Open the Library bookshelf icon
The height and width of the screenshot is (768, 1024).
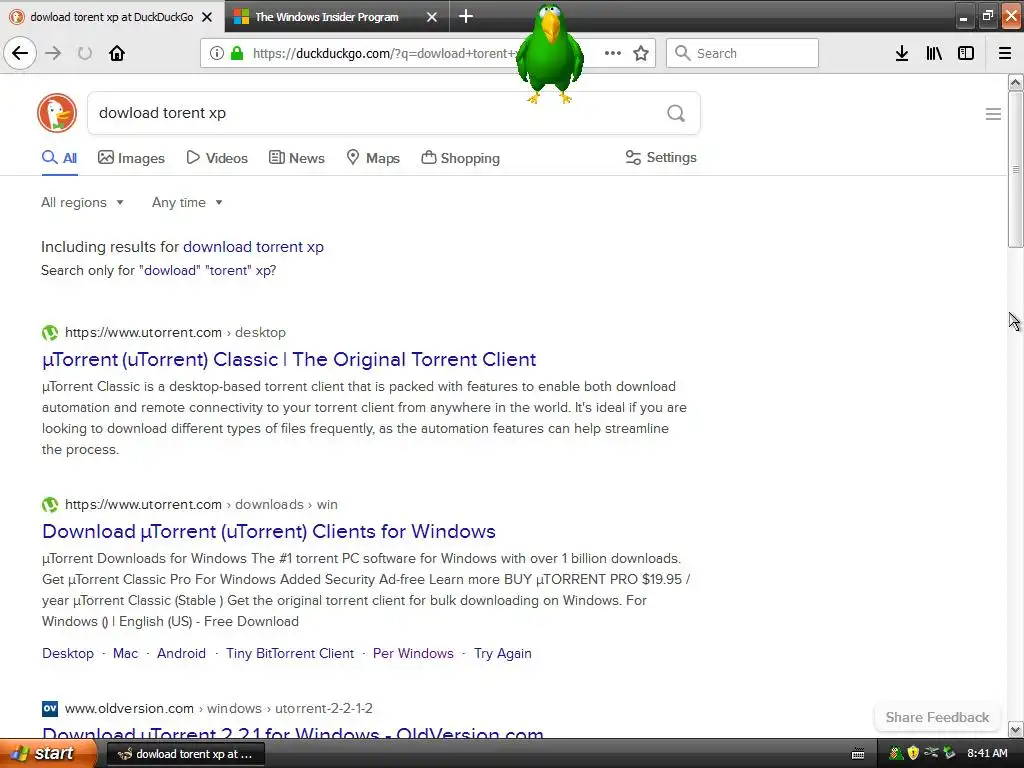tap(934, 53)
